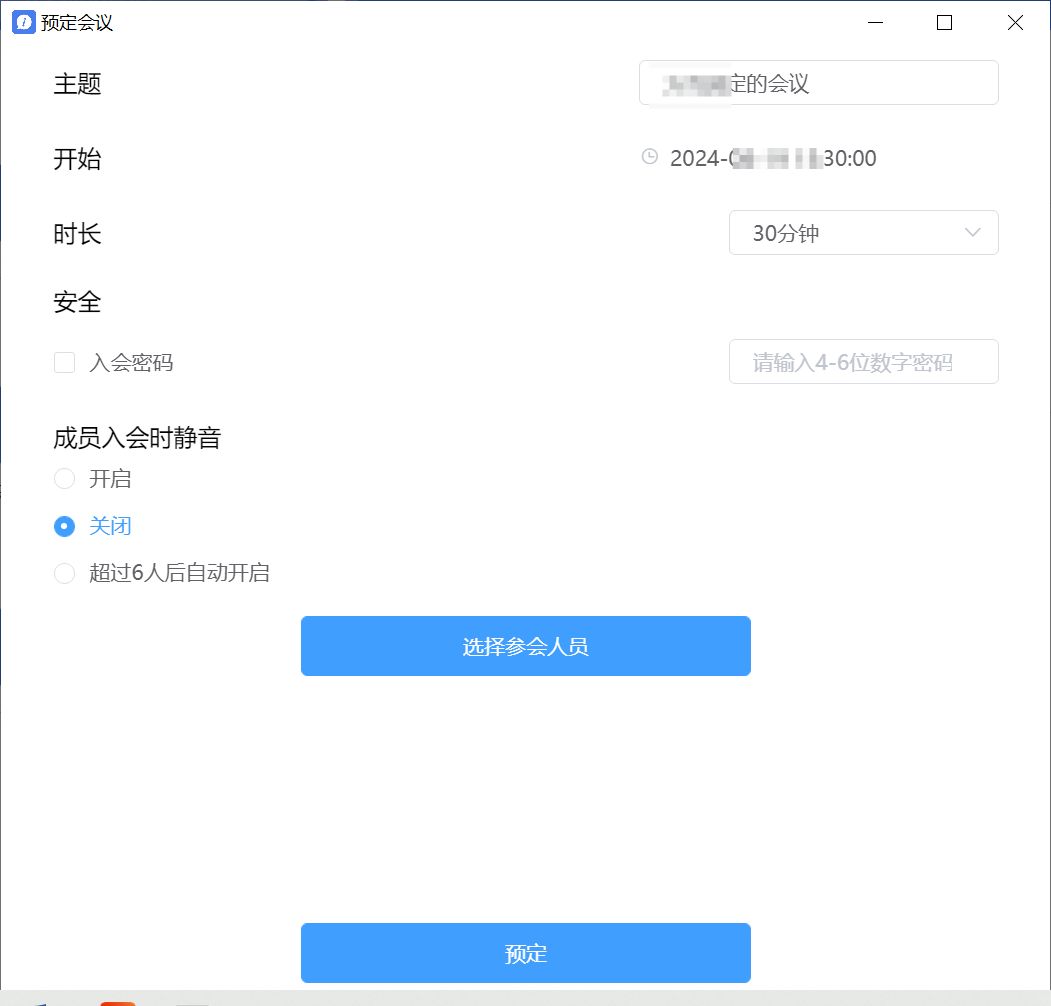
Task: Select the 关闭 mute-on-entry radio option
Action: (x=65, y=526)
